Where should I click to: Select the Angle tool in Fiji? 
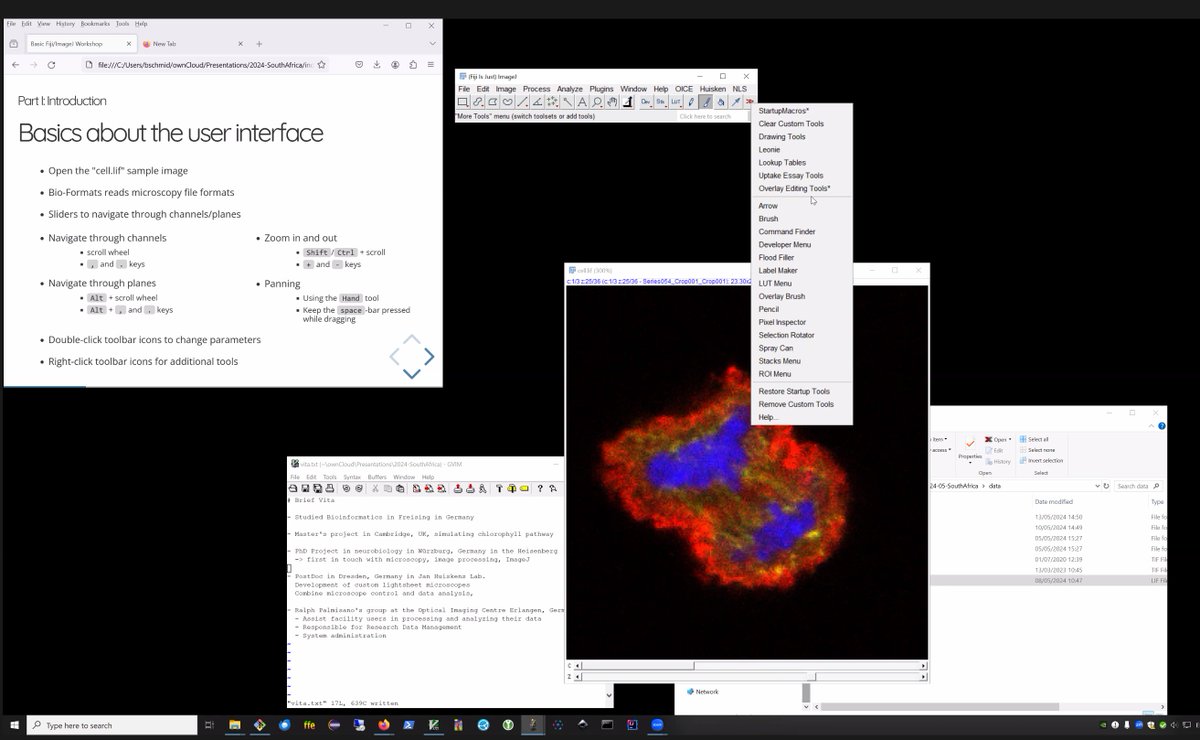537,102
